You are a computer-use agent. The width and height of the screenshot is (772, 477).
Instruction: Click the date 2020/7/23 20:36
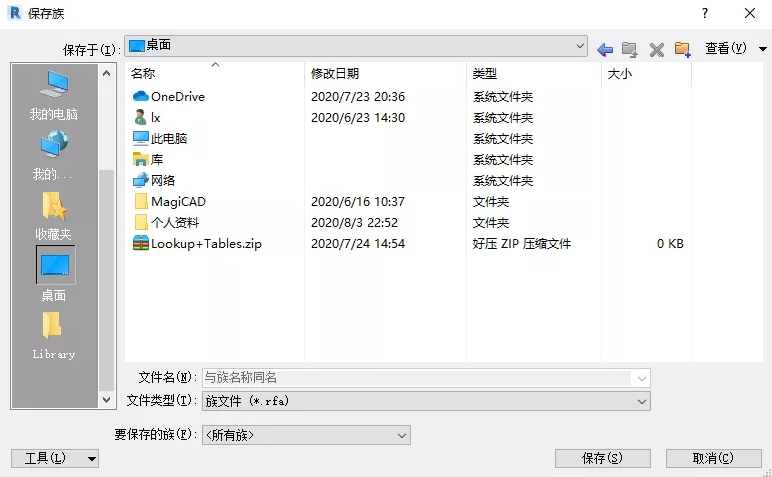[x=358, y=96]
